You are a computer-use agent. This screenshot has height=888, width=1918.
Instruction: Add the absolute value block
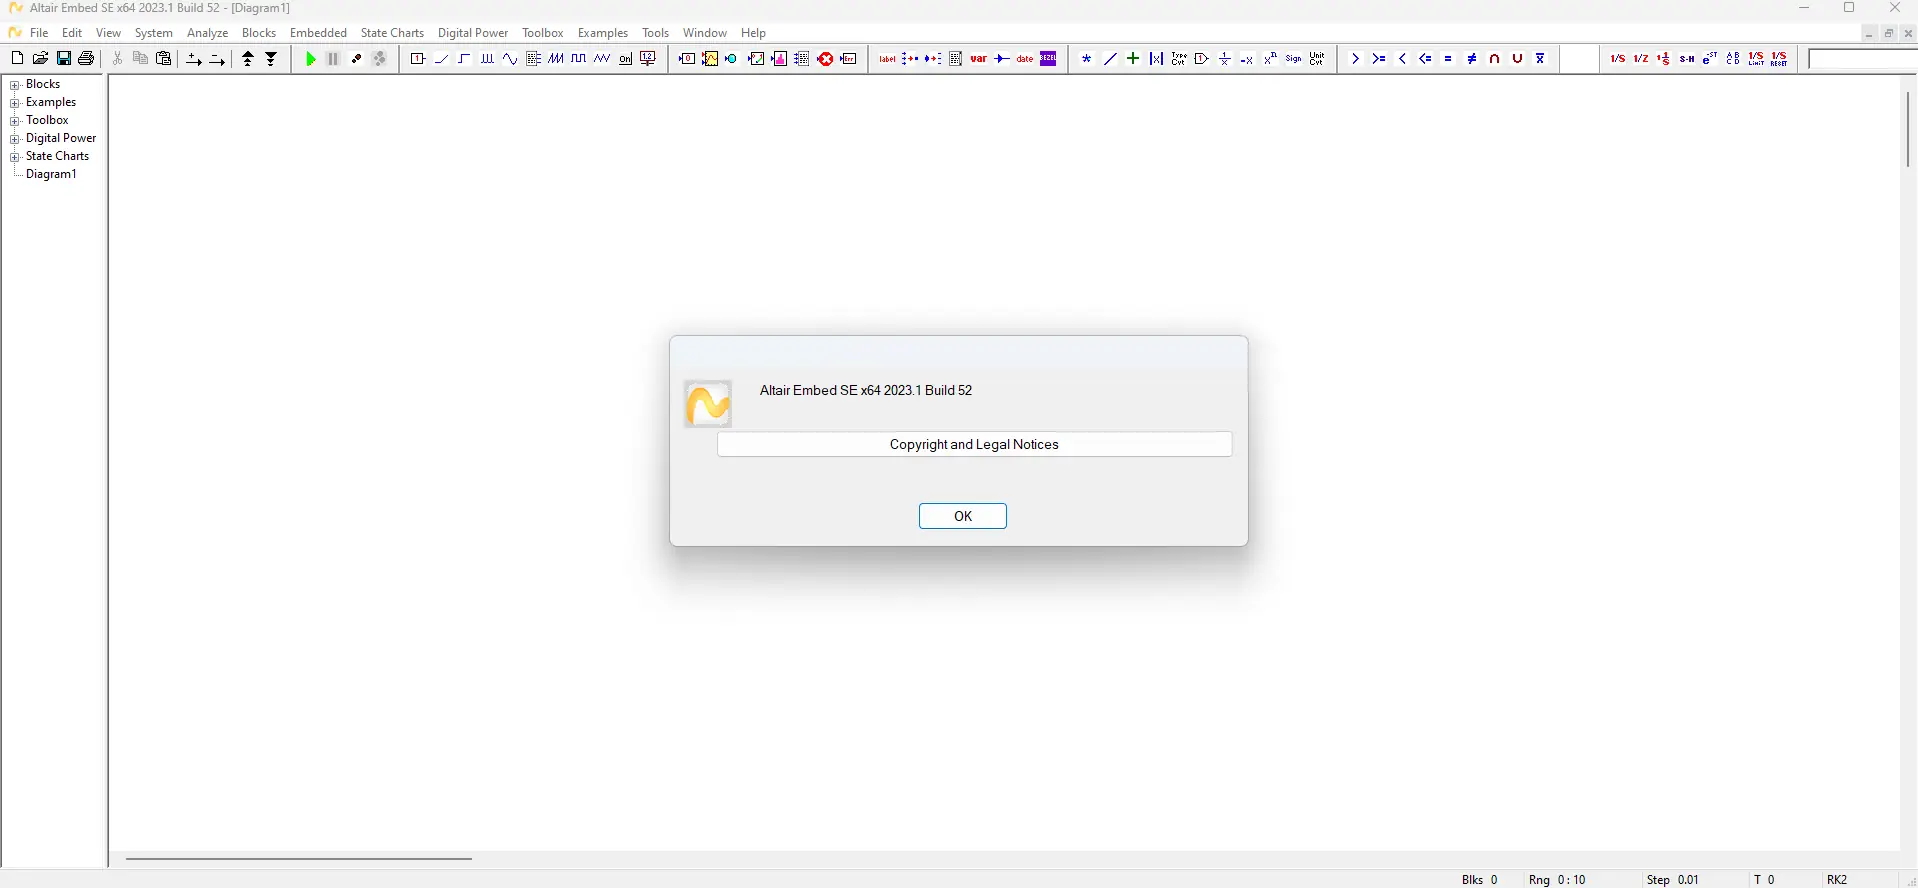click(1156, 59)
